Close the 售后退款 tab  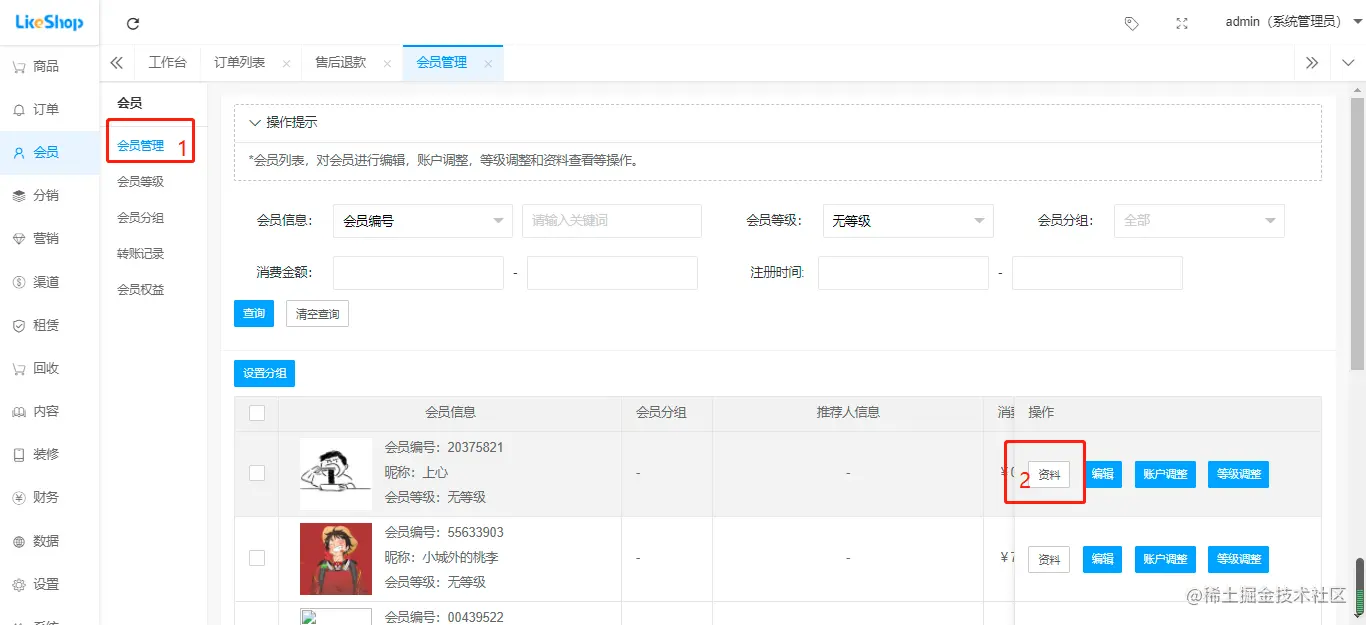387,63
